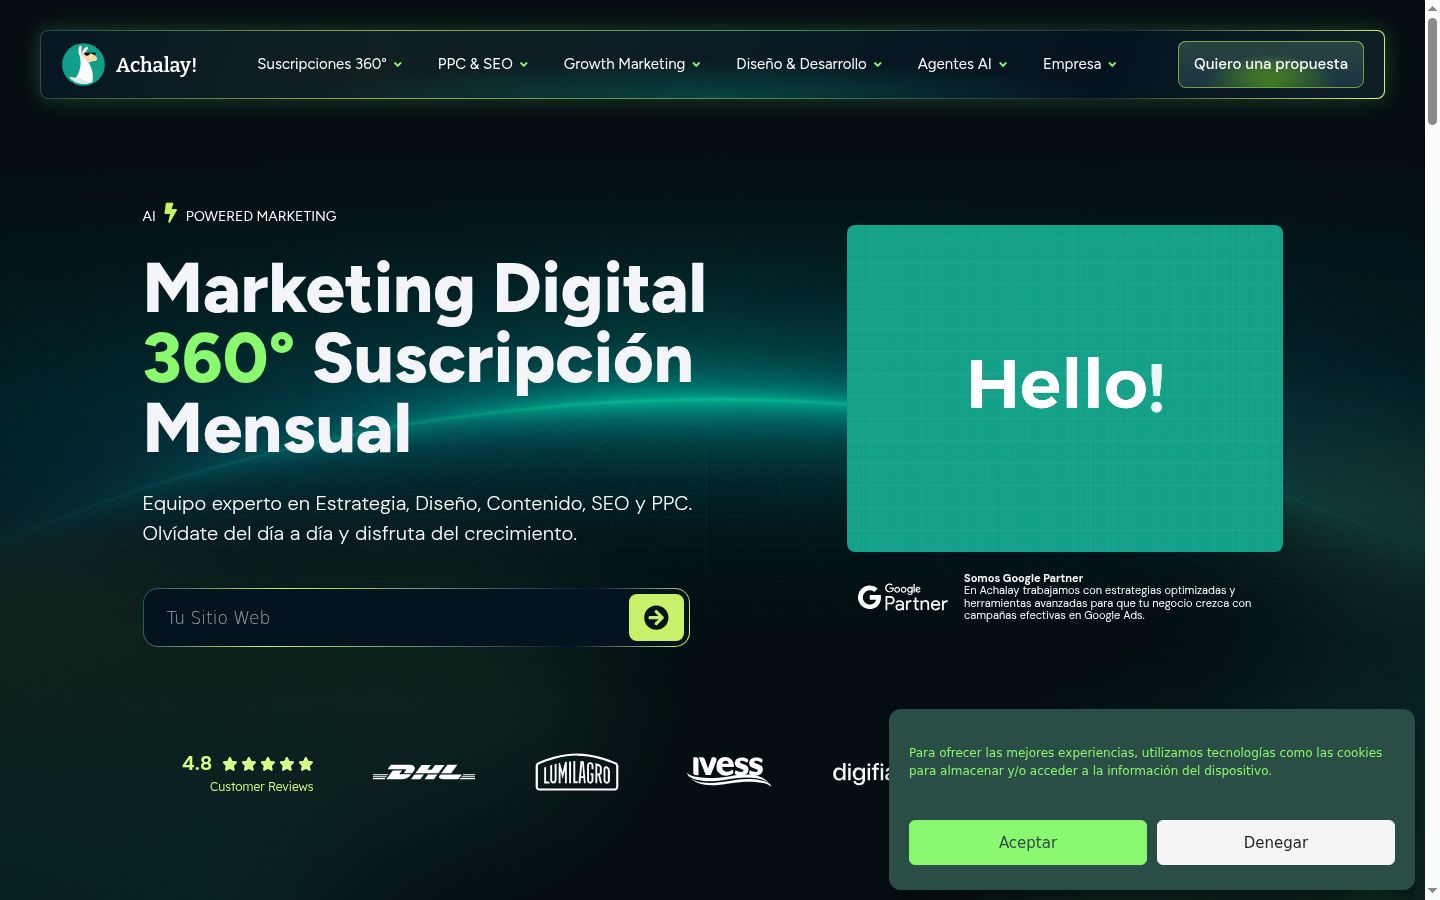
Task: Open the Diseño & Desarrollo menu
Action: pyautogui.click(x=801, y=64)
